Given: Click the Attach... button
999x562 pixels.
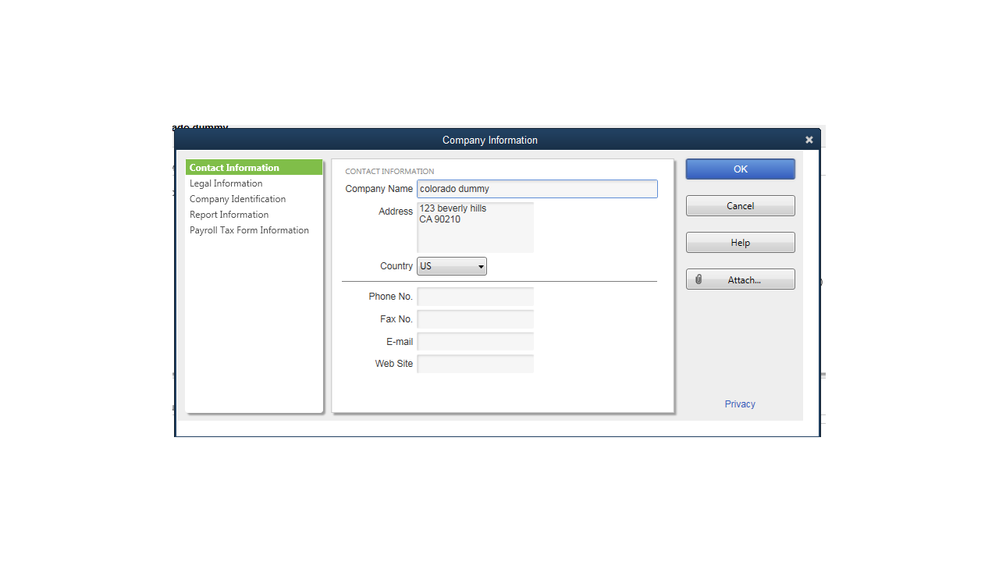Looking at the screenshot, I should 740,280.
